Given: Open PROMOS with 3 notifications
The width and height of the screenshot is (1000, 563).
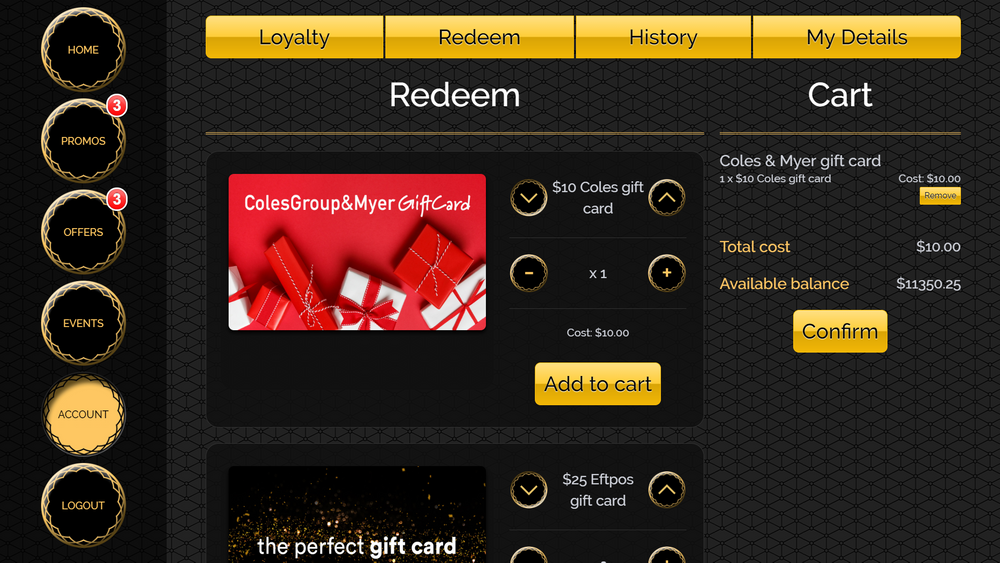Looking at the screenshot, I should [x=83, y=141].
